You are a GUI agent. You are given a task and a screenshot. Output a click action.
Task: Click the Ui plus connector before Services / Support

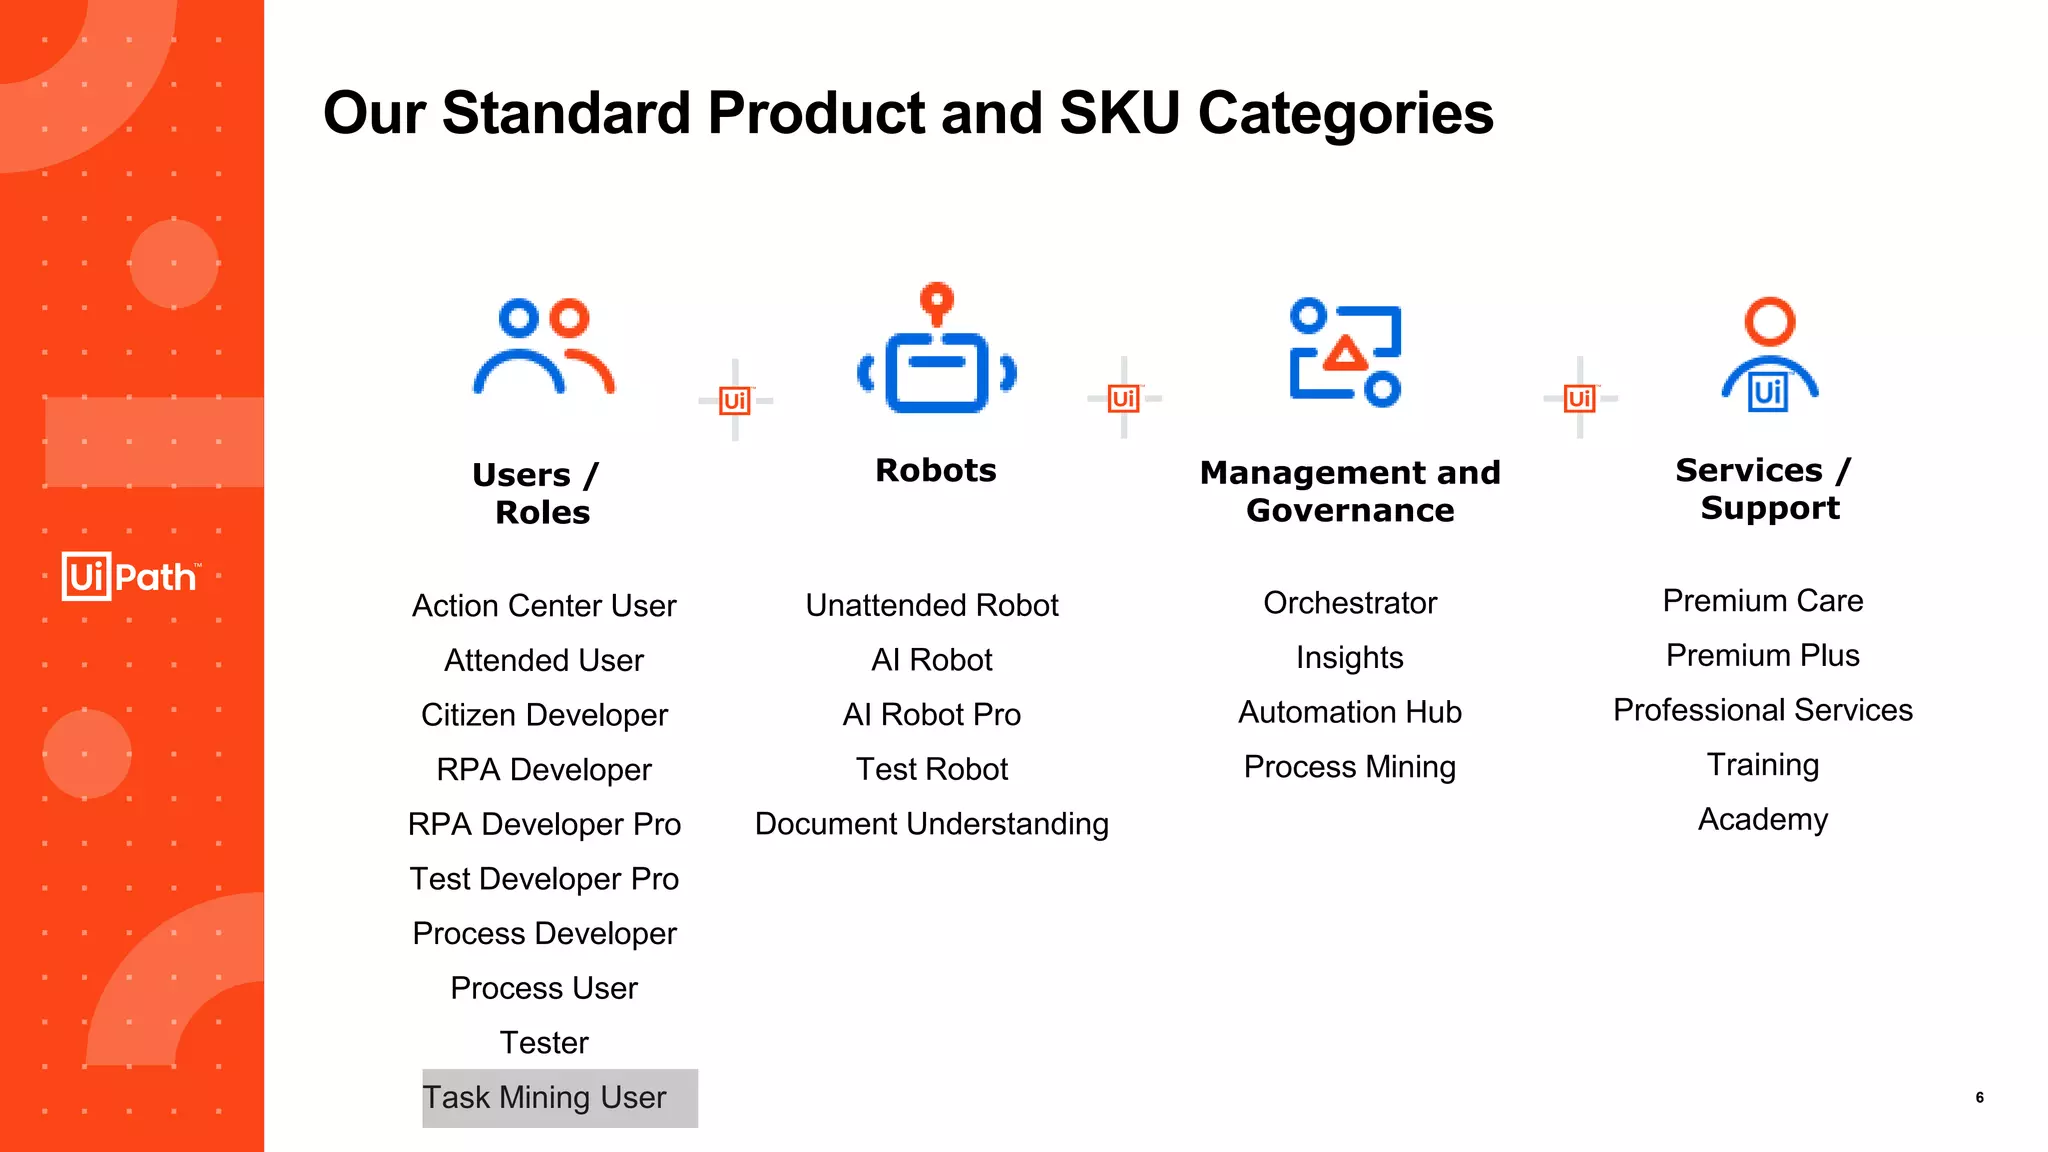1580,398
